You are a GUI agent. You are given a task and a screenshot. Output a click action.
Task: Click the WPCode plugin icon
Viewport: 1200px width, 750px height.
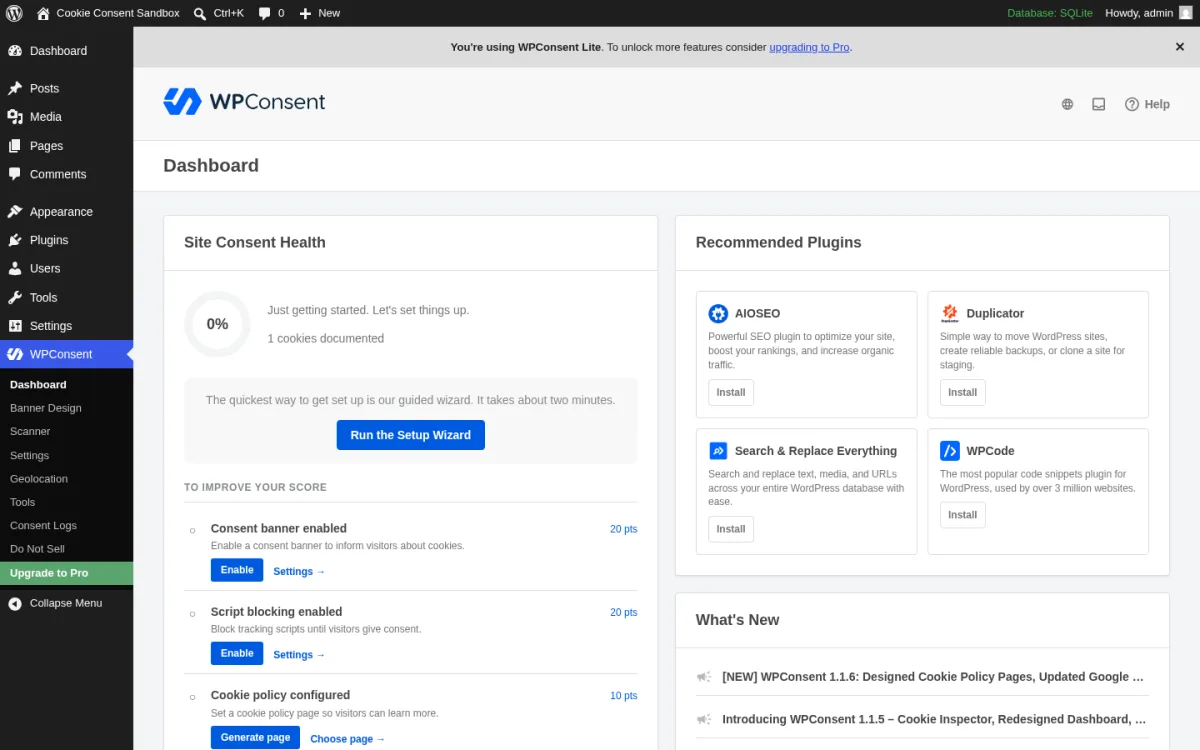point(950,451)
